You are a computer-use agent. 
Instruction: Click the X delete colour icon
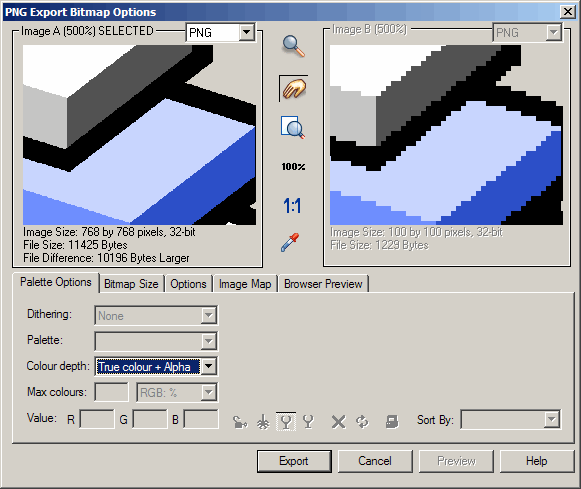[x=338, y=422]
